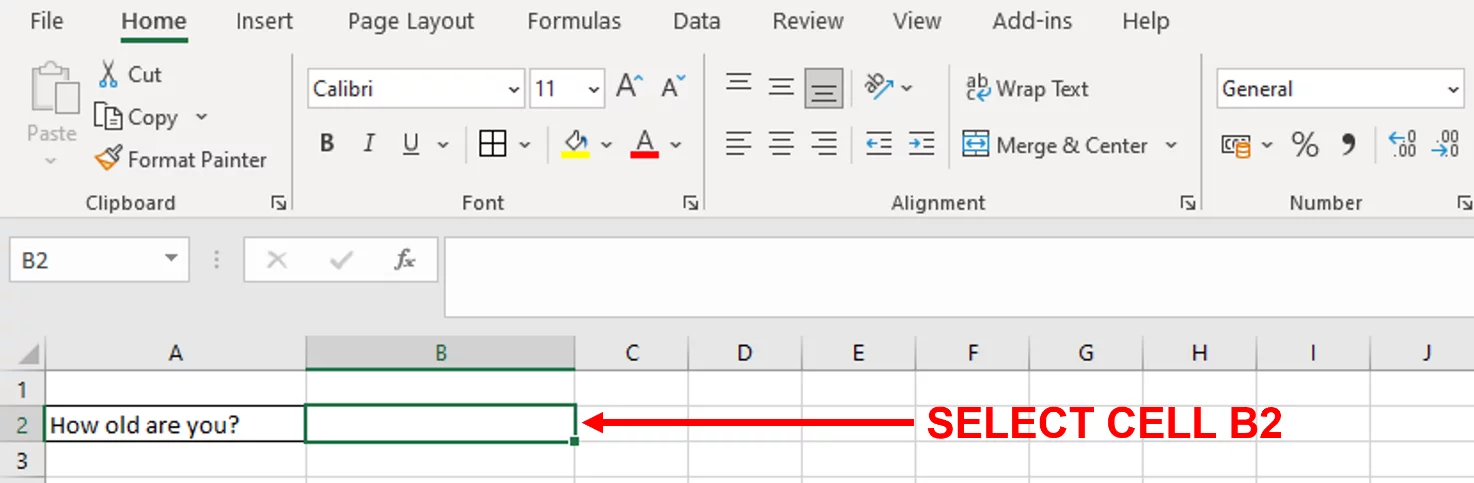The height and width of the screenshot is (483, 1474).
Task: Apply Percent Style
Action: pos(1305,145)
